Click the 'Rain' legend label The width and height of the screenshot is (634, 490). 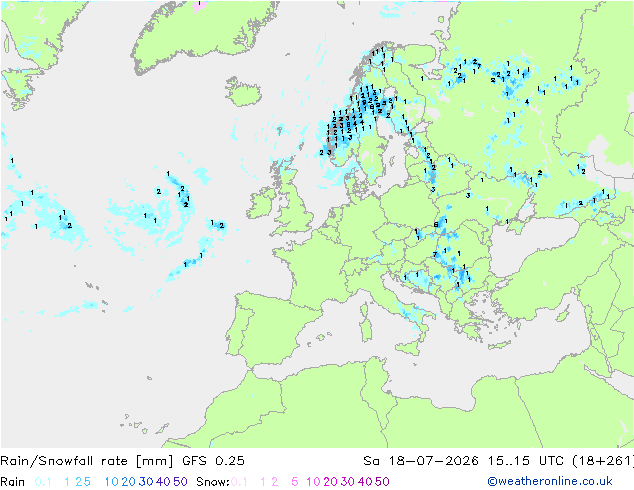pos(13,482)
